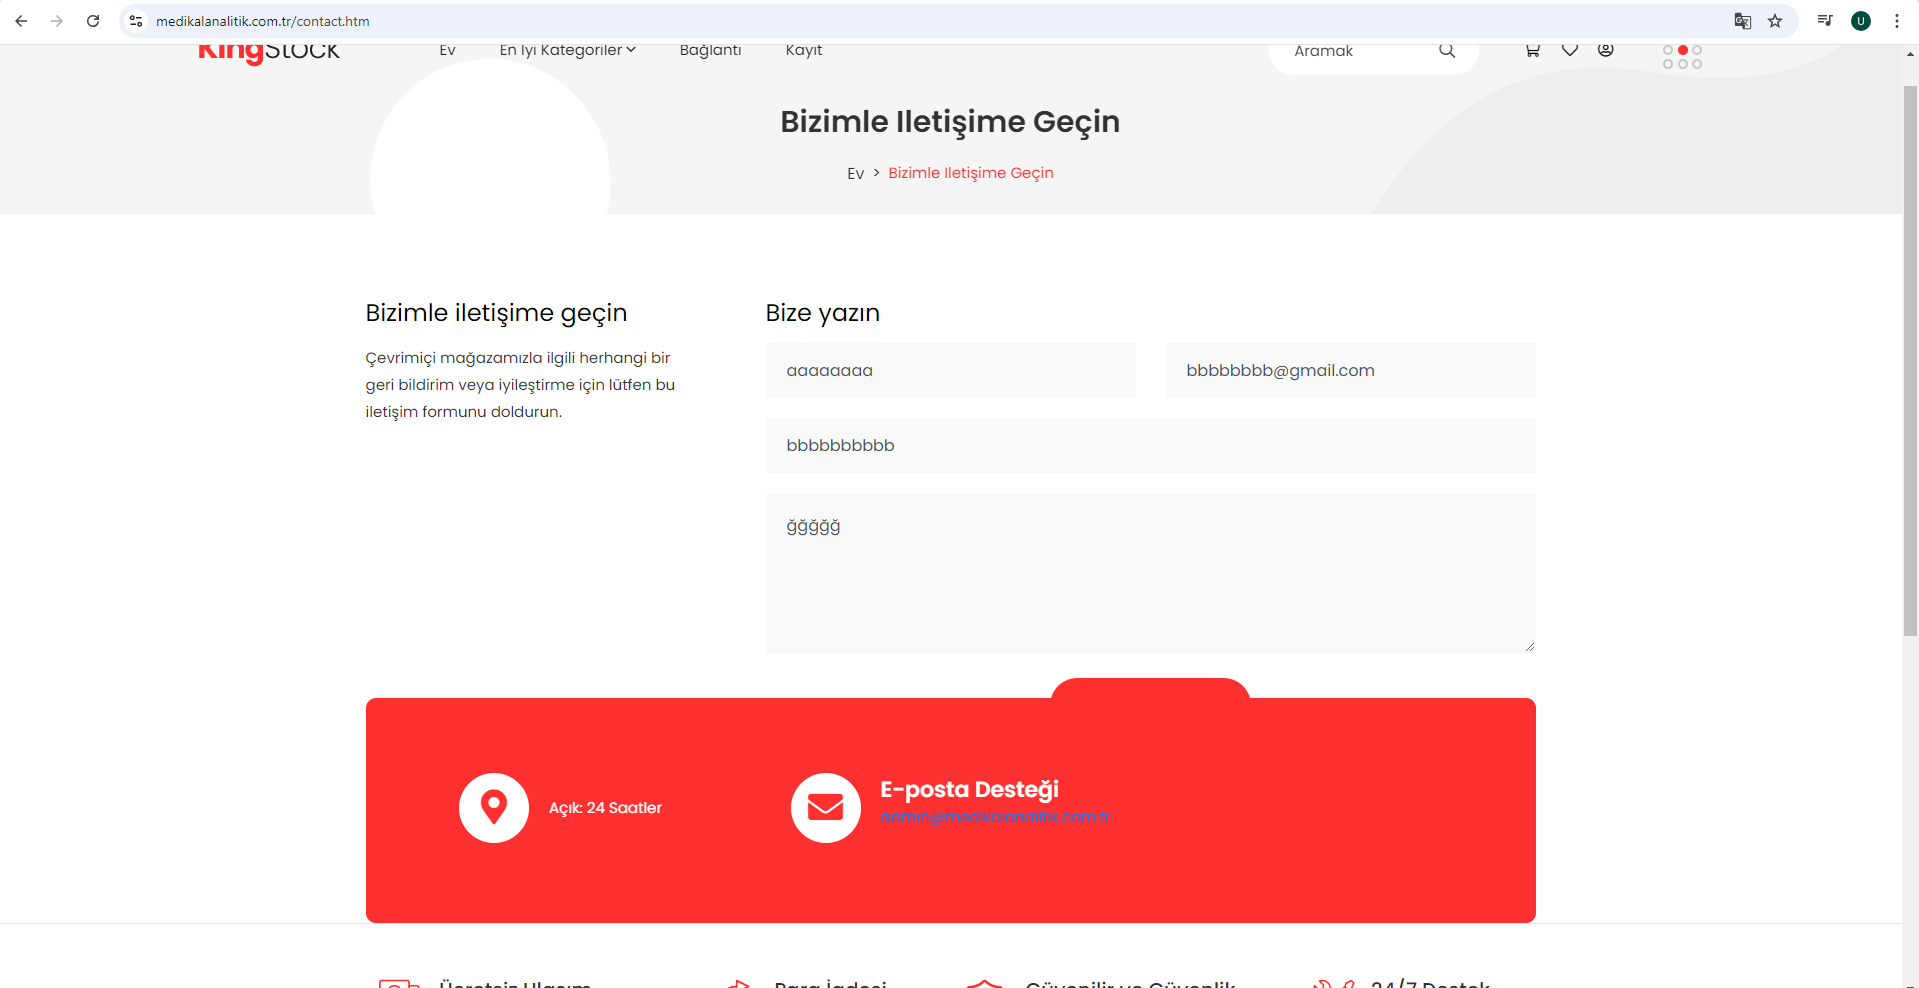1919x988 pixels.
Task: Open the wishlist heart icon
Action: 1570,50
